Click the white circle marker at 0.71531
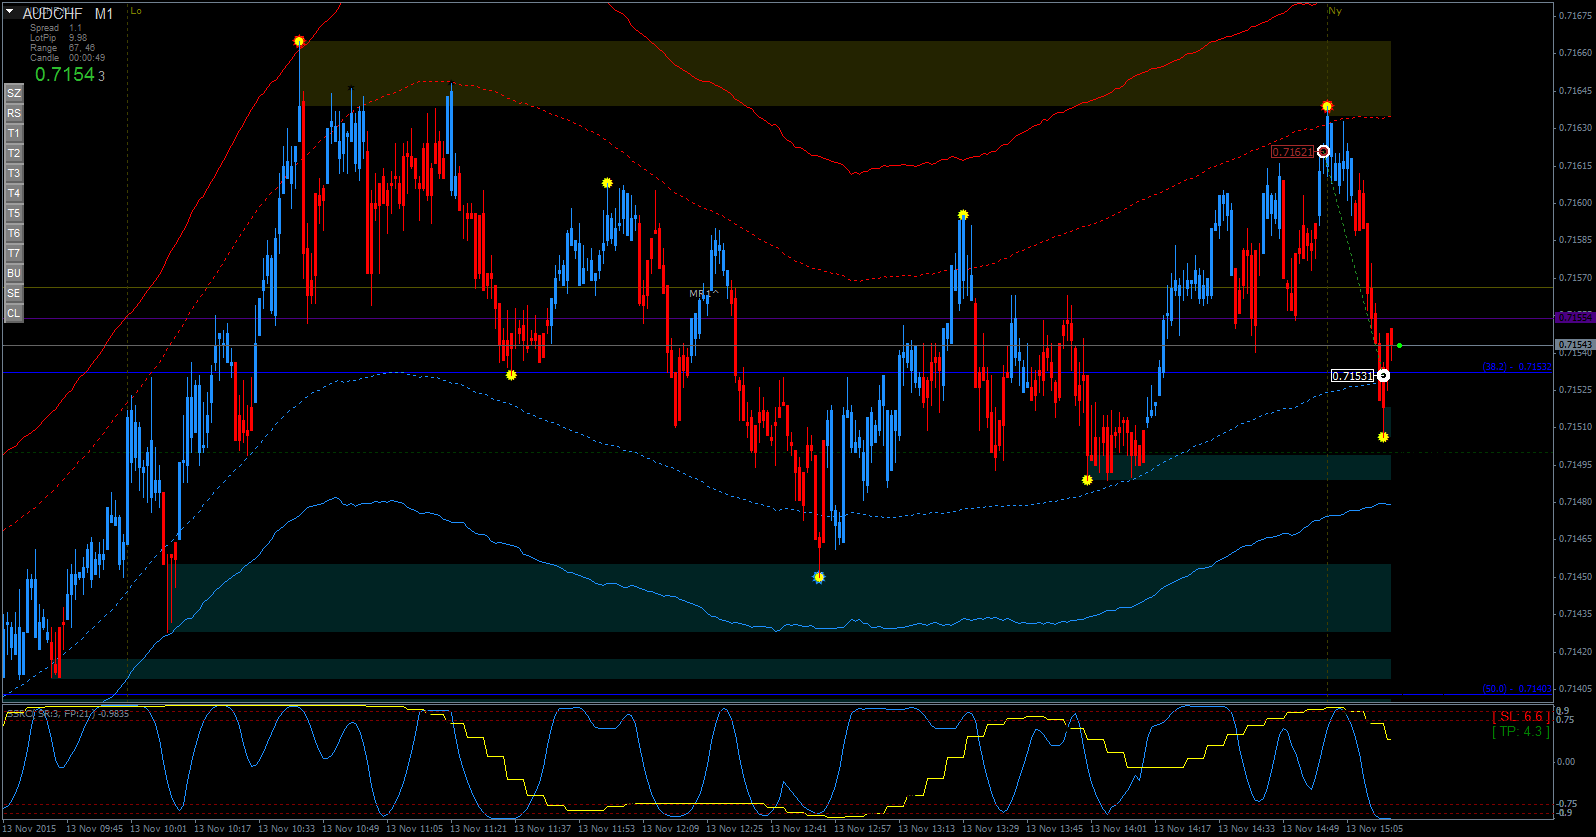 (x=1383, y=375)
